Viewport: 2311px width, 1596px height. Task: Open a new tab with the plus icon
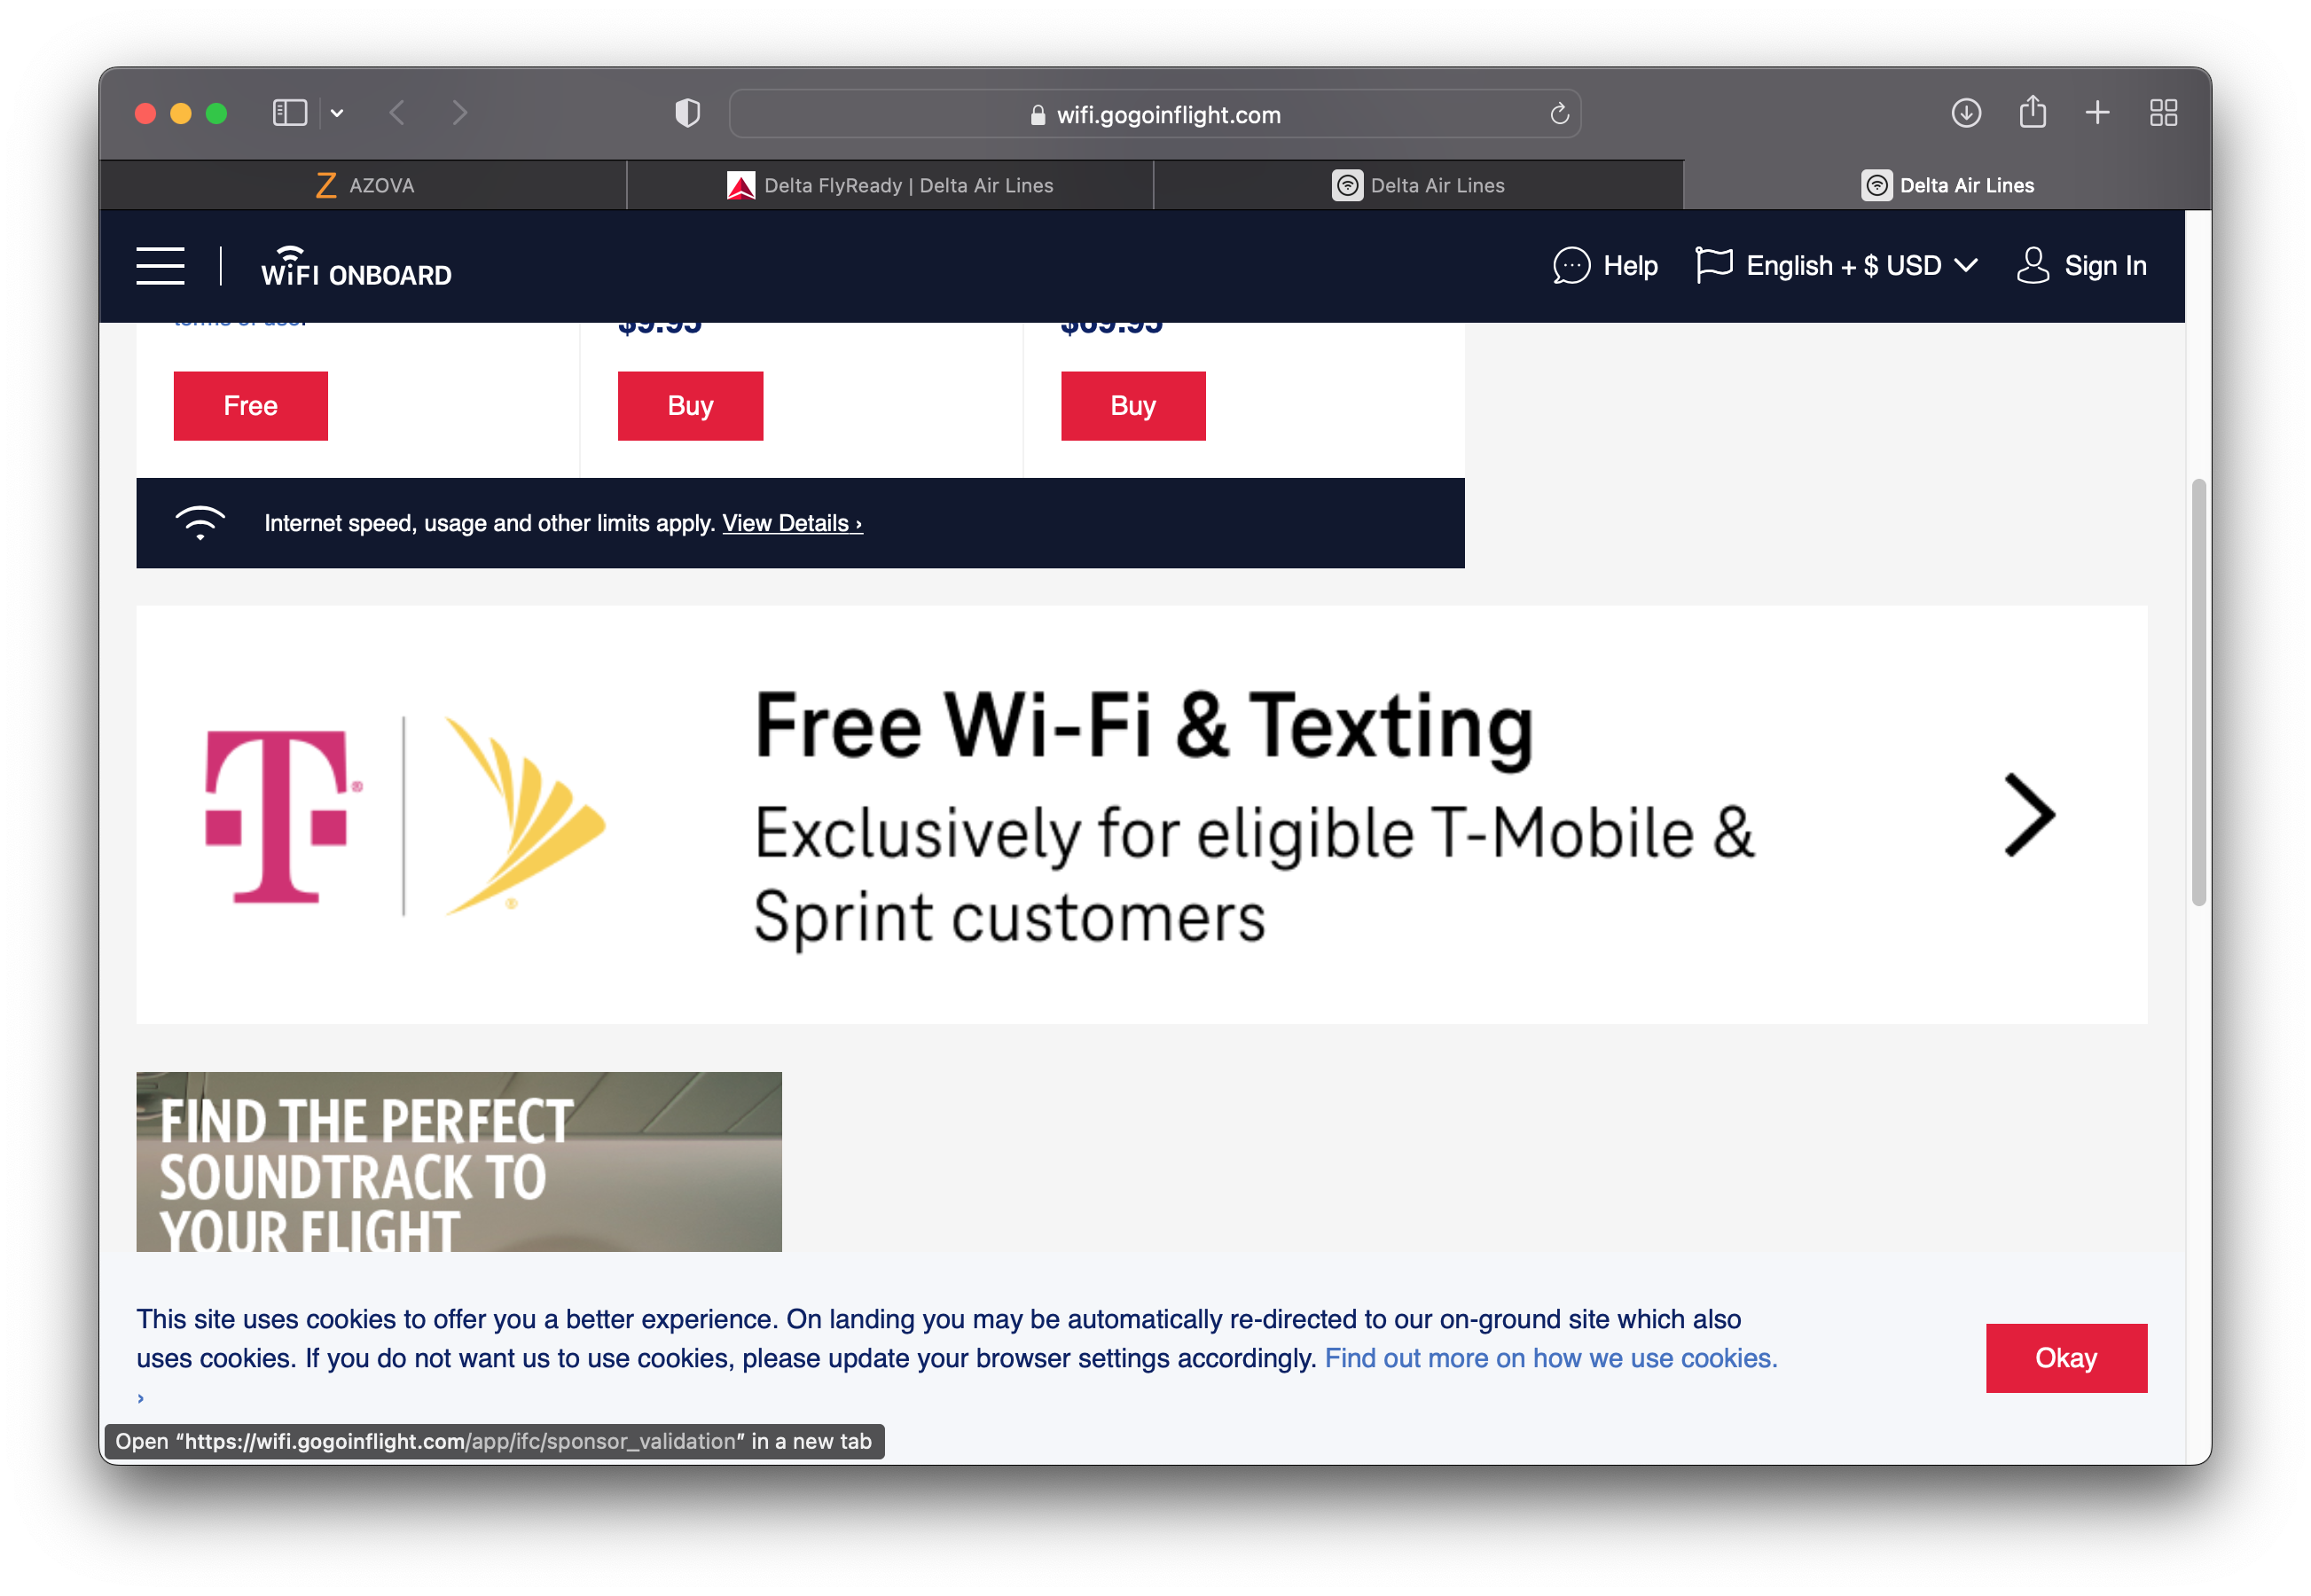[x=2098, y=113]
